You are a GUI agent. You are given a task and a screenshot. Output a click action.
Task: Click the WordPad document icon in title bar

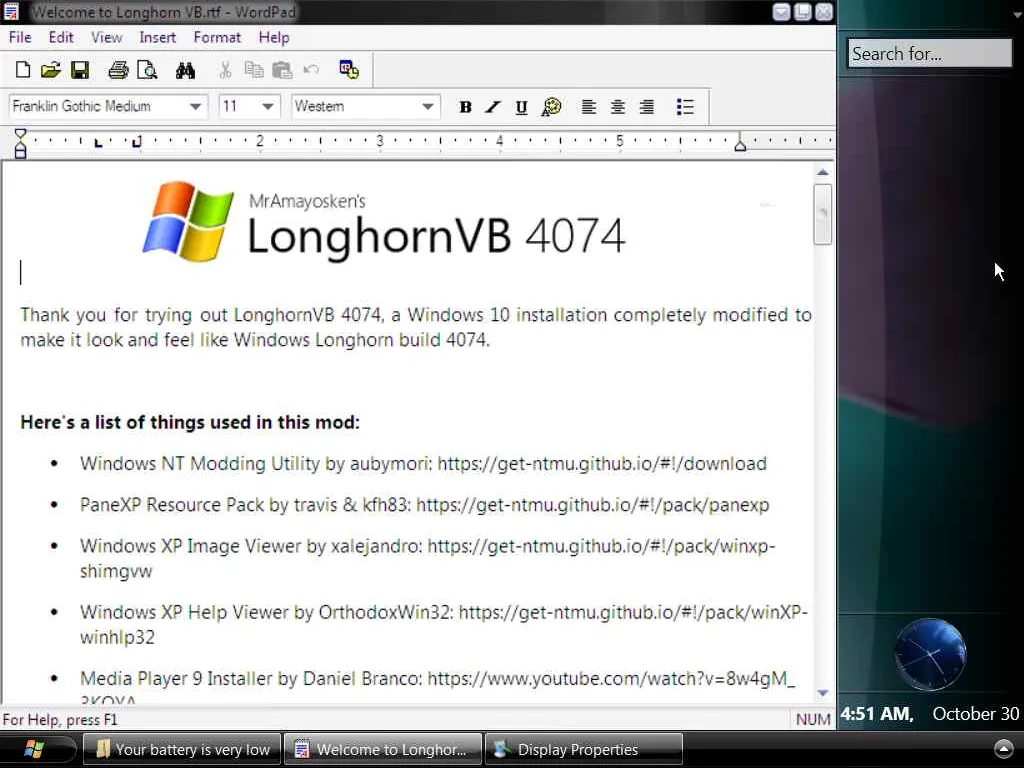(x=11, y=12)
